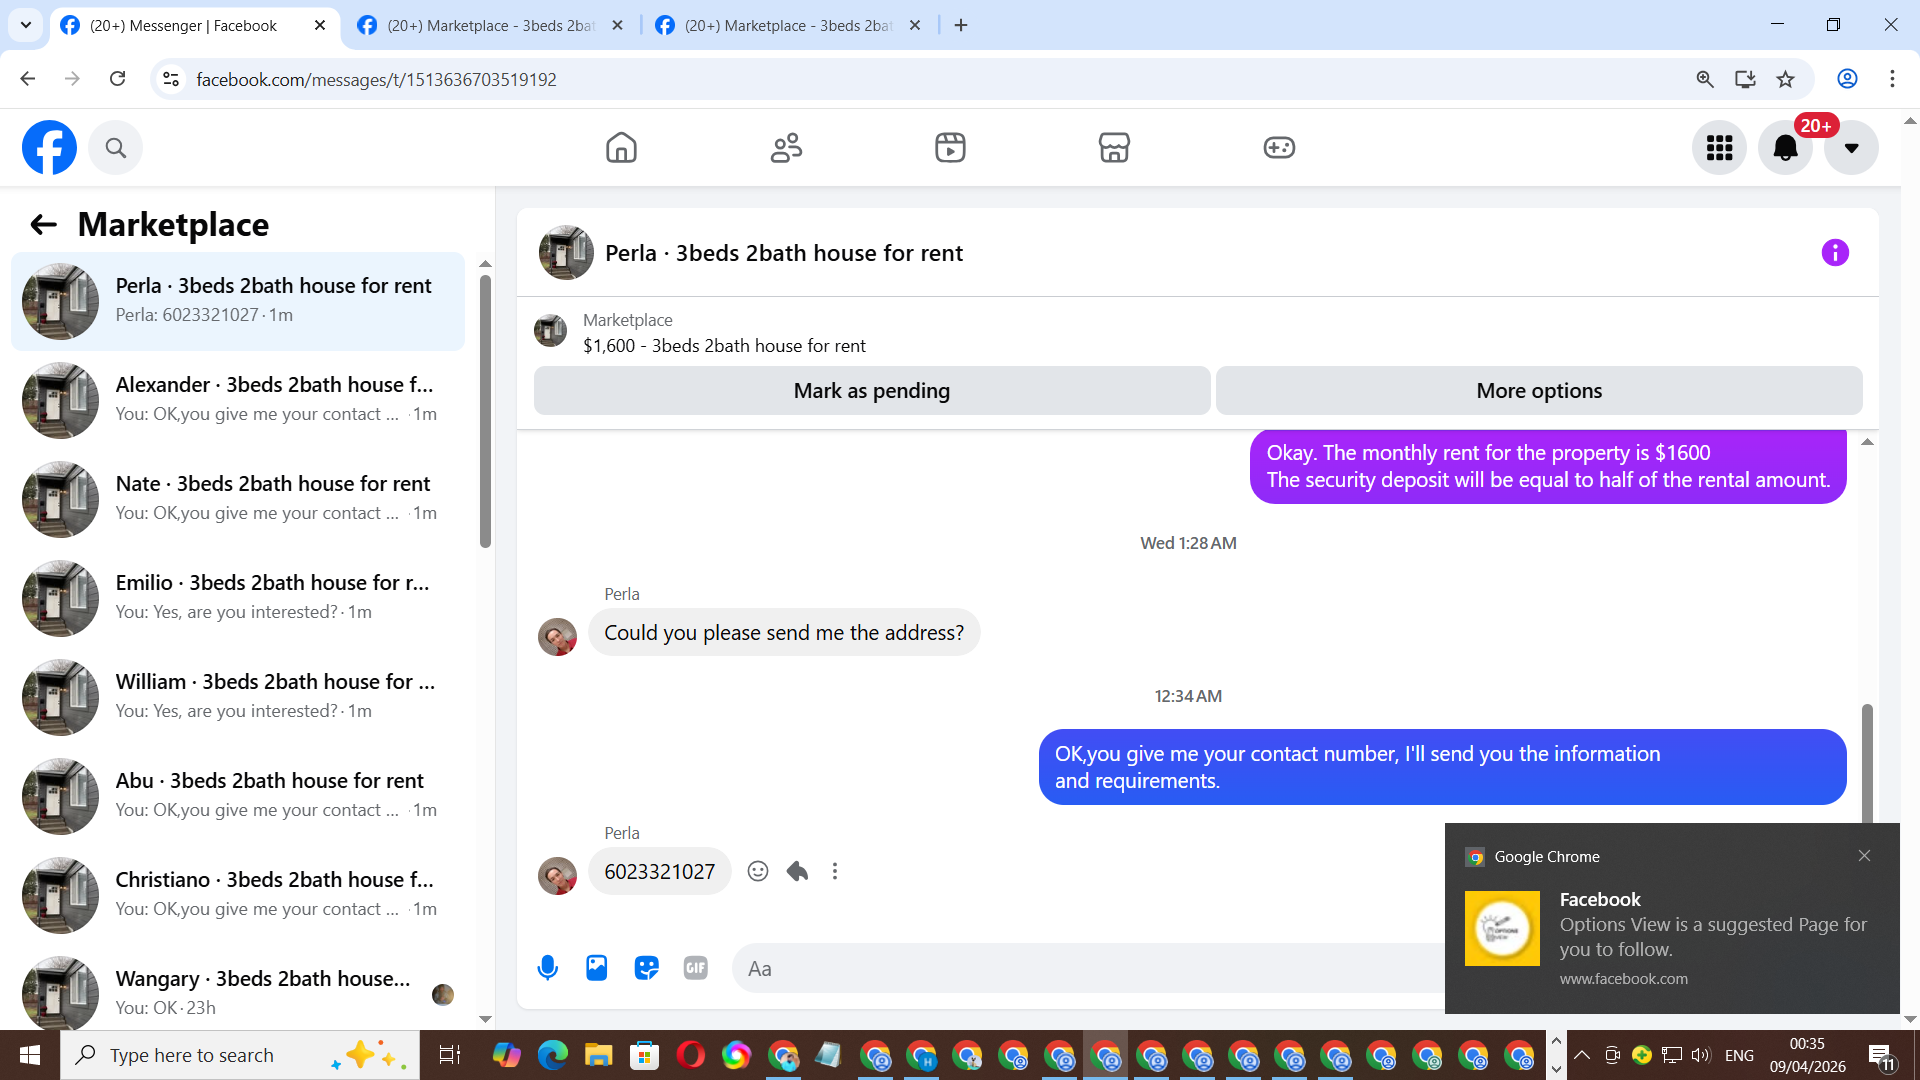Screen dimensions: 1920x1080
Task: Click conversation information icon
Action: point(1835,253)
